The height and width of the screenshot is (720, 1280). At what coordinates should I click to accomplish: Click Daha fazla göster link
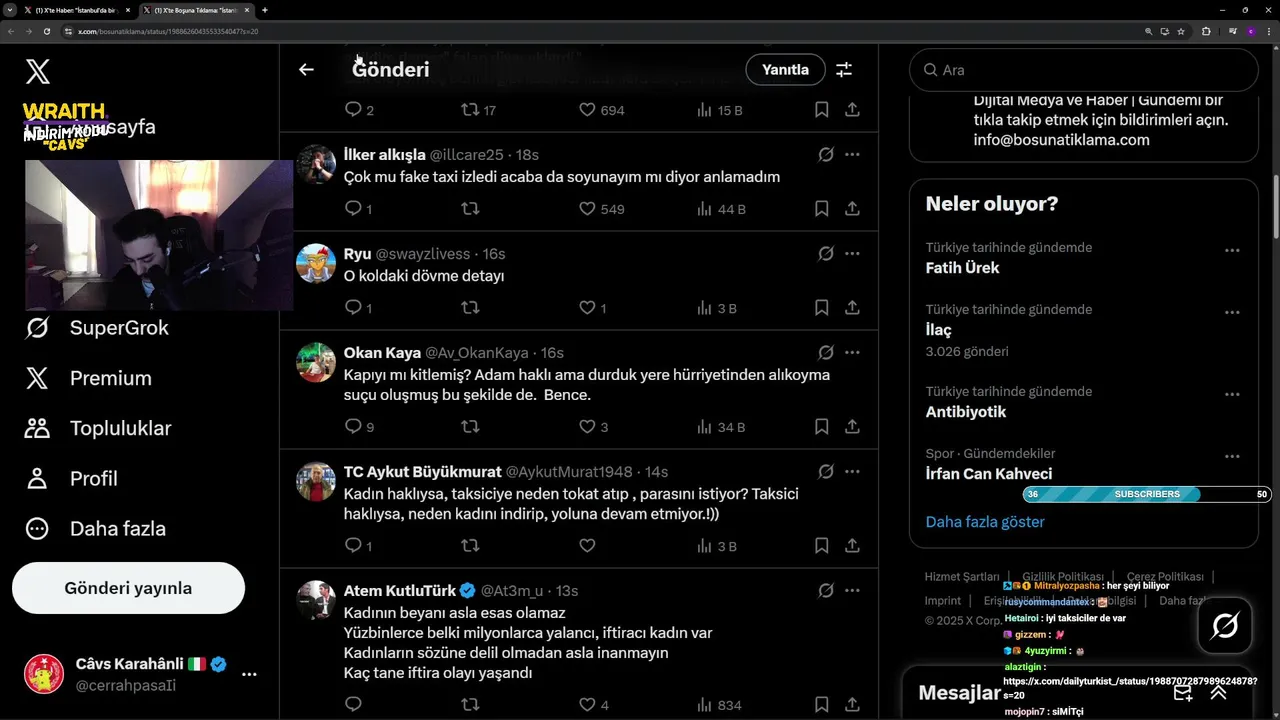pyautogui.click(x=985, y=522)
